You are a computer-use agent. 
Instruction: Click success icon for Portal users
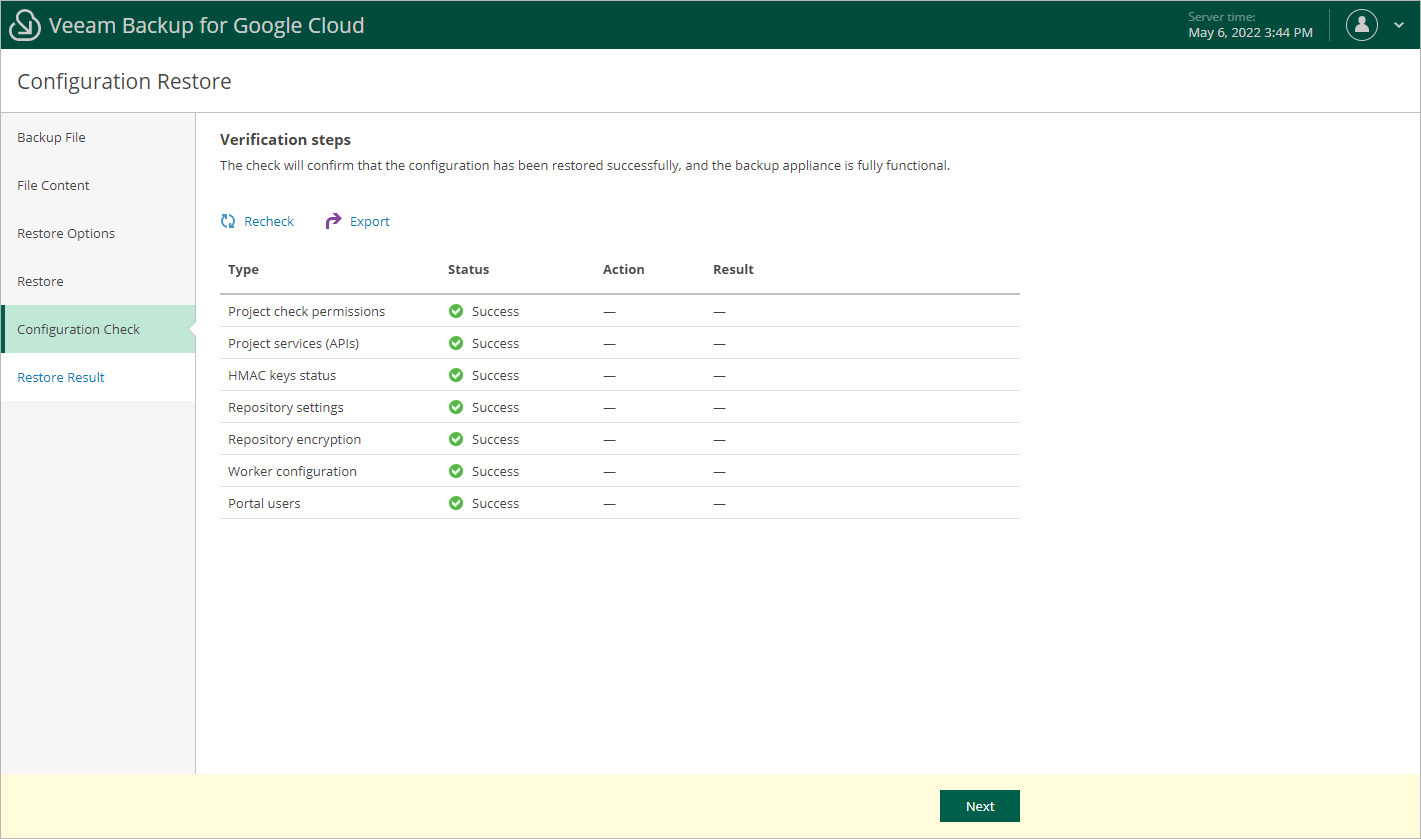(x=456, y=503)
